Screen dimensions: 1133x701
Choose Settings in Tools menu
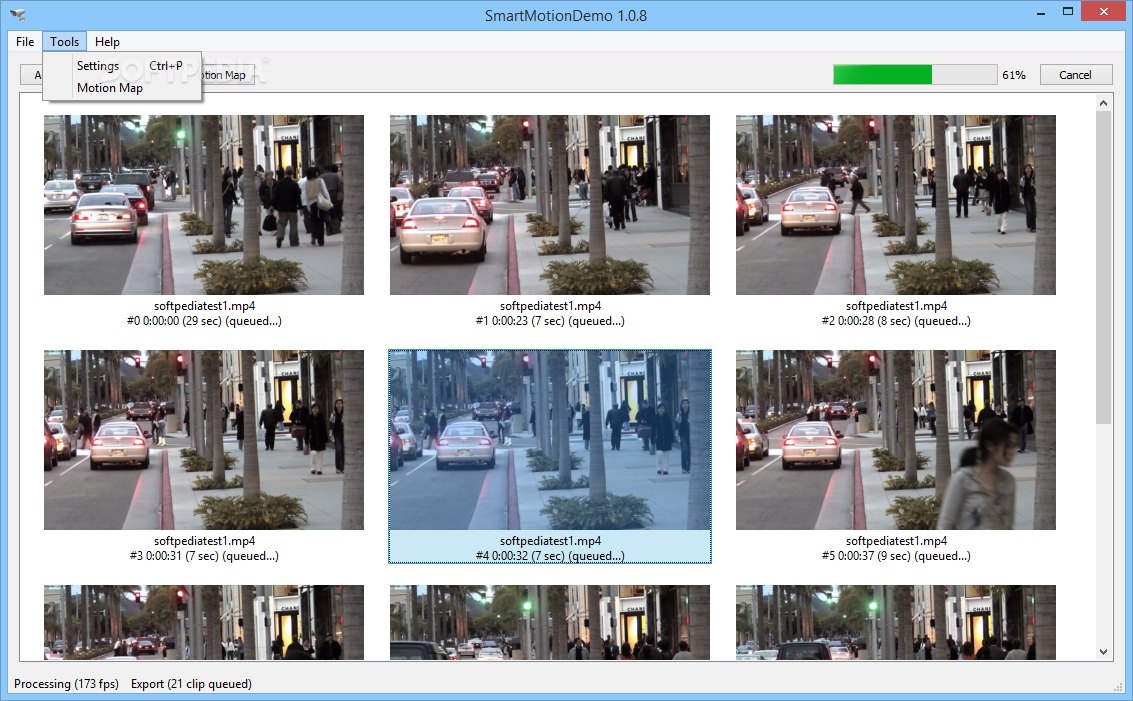click(x=121, y=66)
